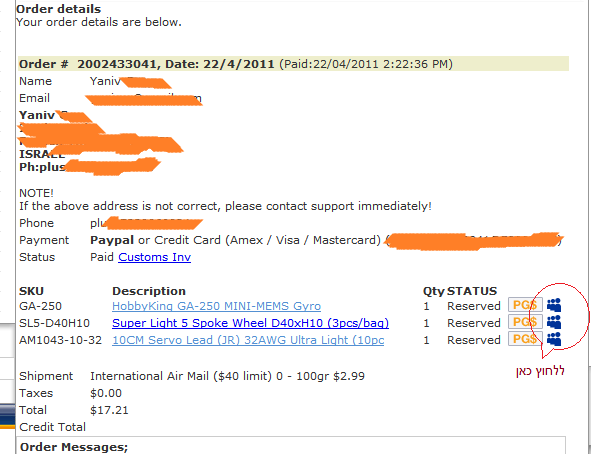Open the Customs Inv link
Image resolution: width=591 pixels, height=454 pixels.
[x=155, y=257]
